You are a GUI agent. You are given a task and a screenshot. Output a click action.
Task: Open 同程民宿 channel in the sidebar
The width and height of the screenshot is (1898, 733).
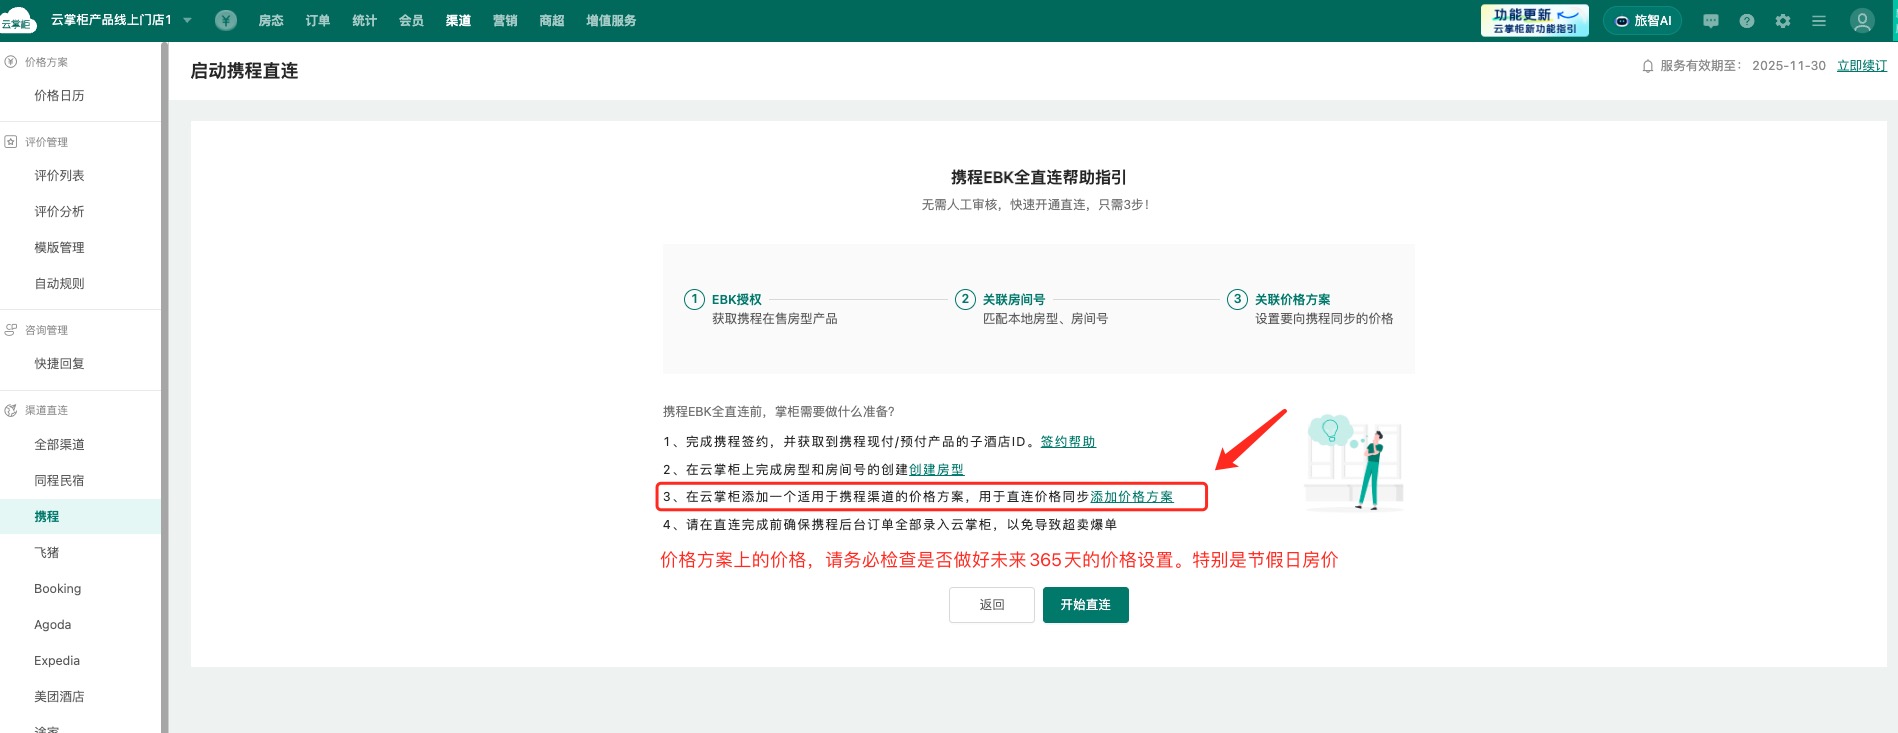[59, 481]
